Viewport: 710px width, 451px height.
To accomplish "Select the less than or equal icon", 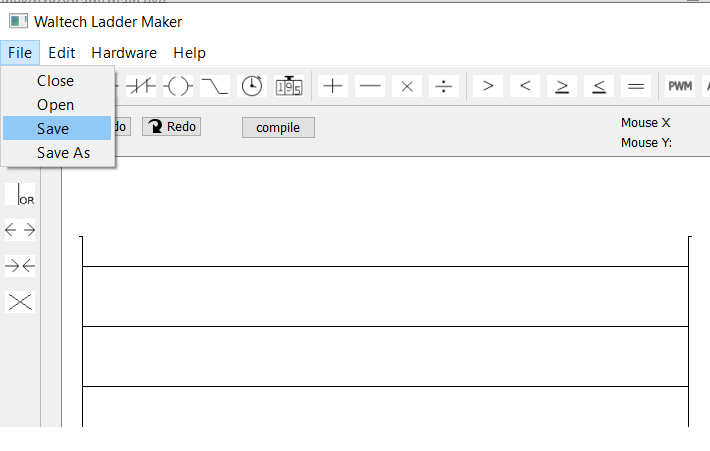I will tap(599, 86).
